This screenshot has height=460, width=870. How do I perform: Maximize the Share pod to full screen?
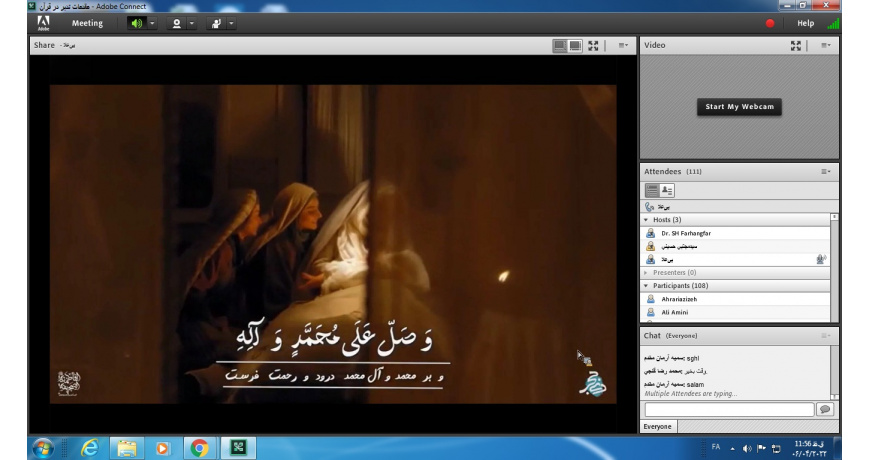click(593, 46)
